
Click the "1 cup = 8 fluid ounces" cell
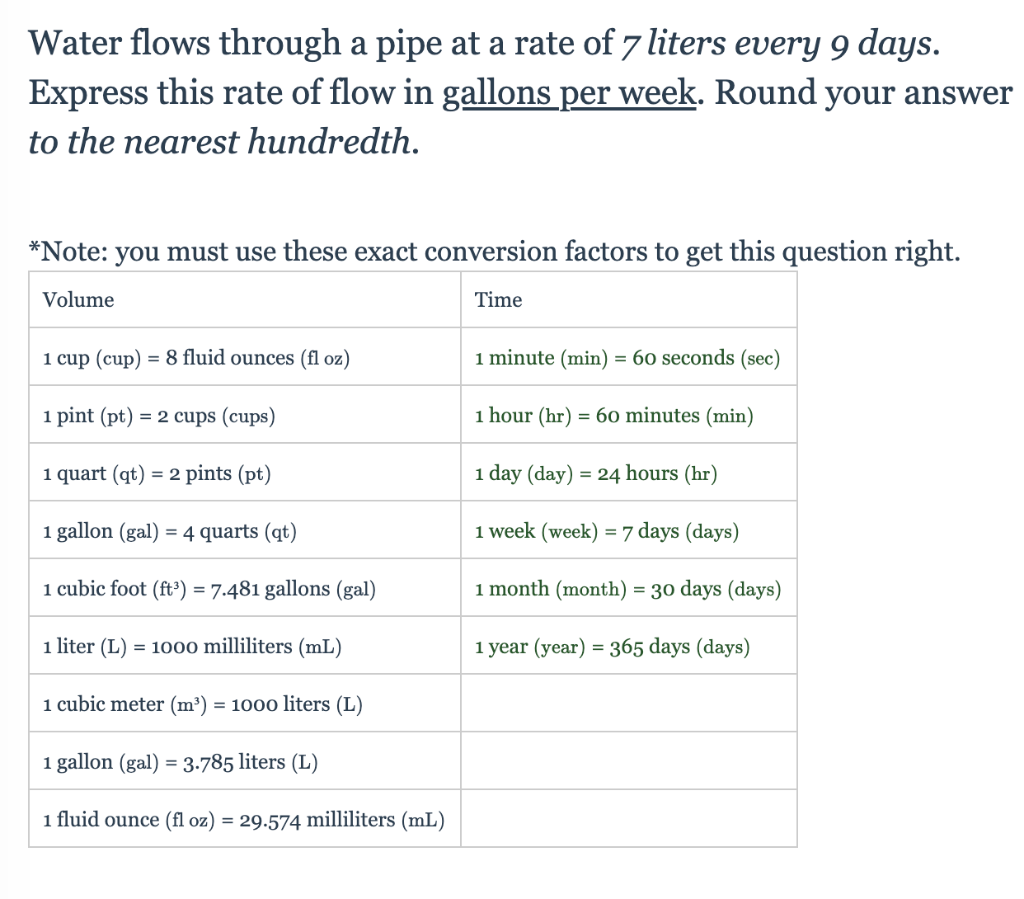point(196,358)
